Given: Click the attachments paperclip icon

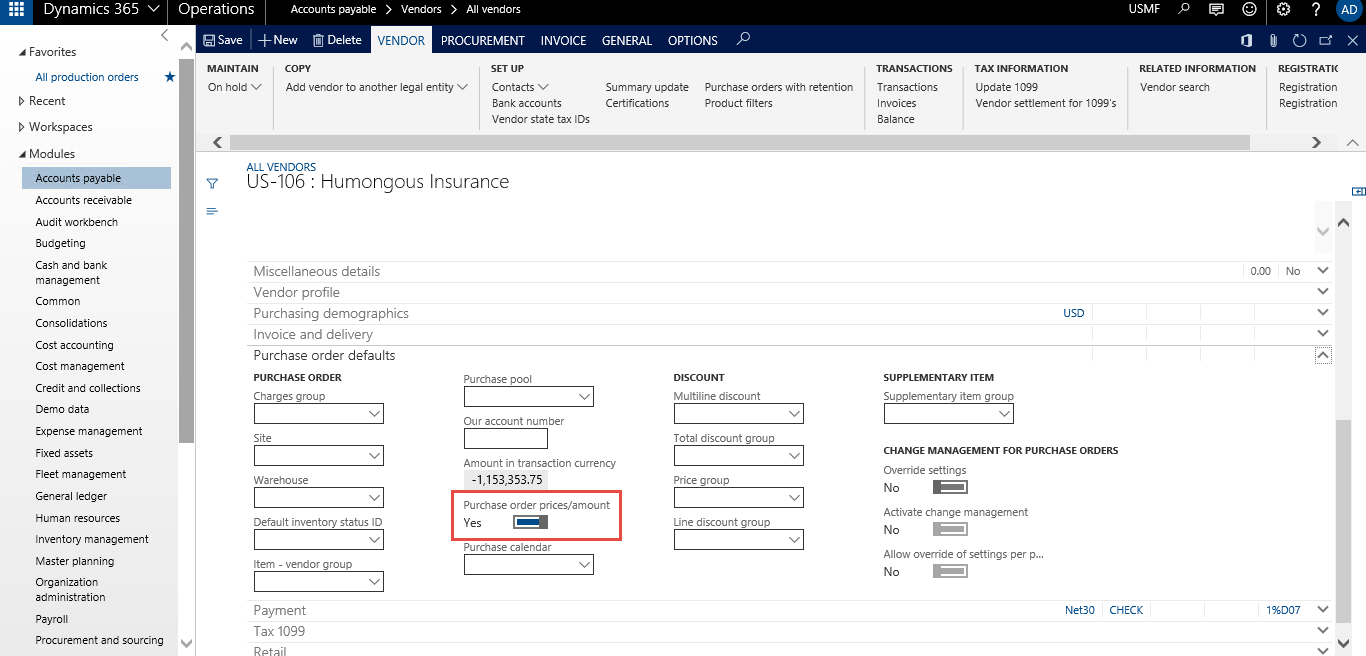Looking at the screenshot, I should pyautogui.click(x=1272, y=40).
